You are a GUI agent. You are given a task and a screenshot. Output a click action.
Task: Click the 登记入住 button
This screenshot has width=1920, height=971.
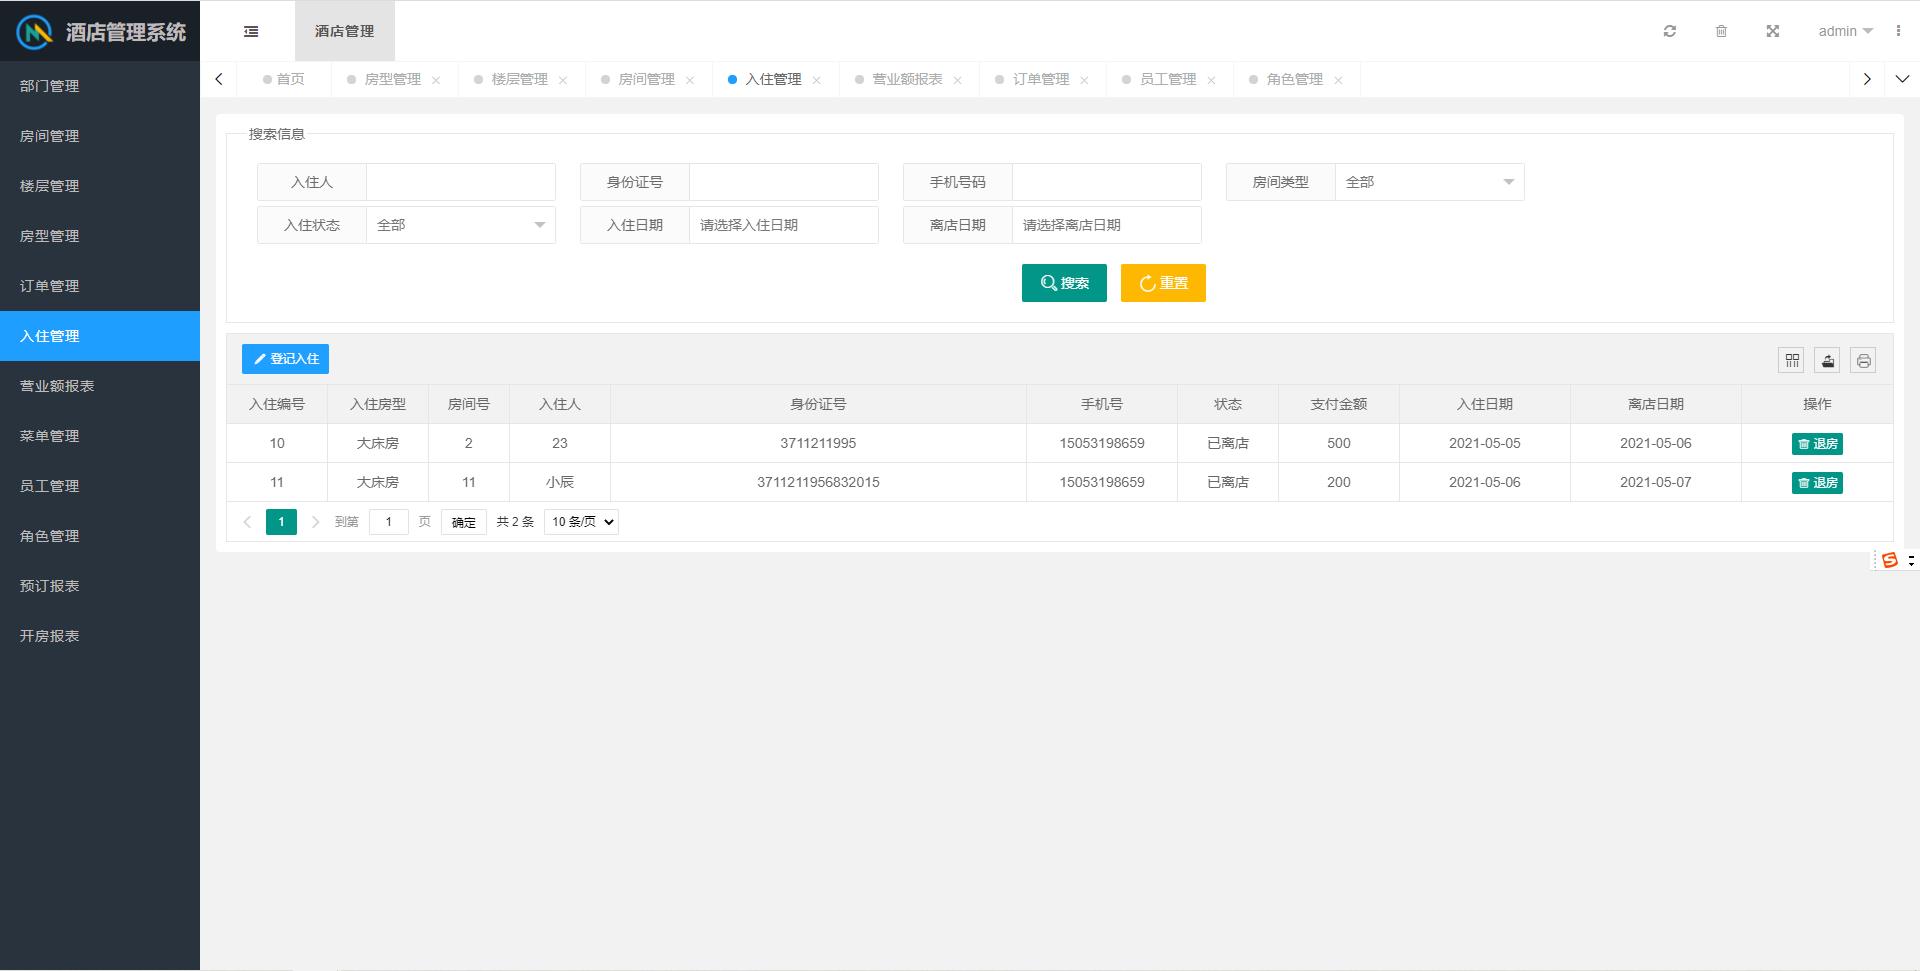(285, 359)
